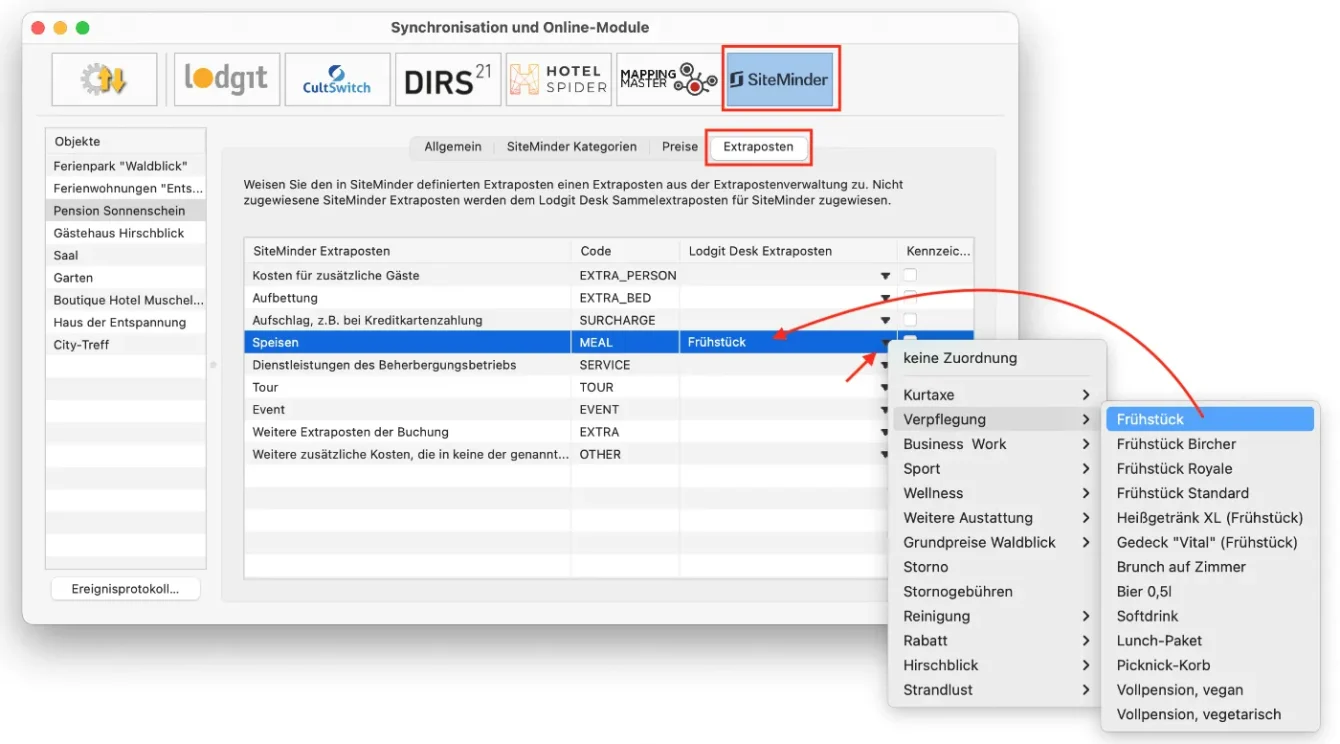This screenshot has width=1340, height=744.
Task: Switch to the Preise tab
Action: (x=679, y=147)
